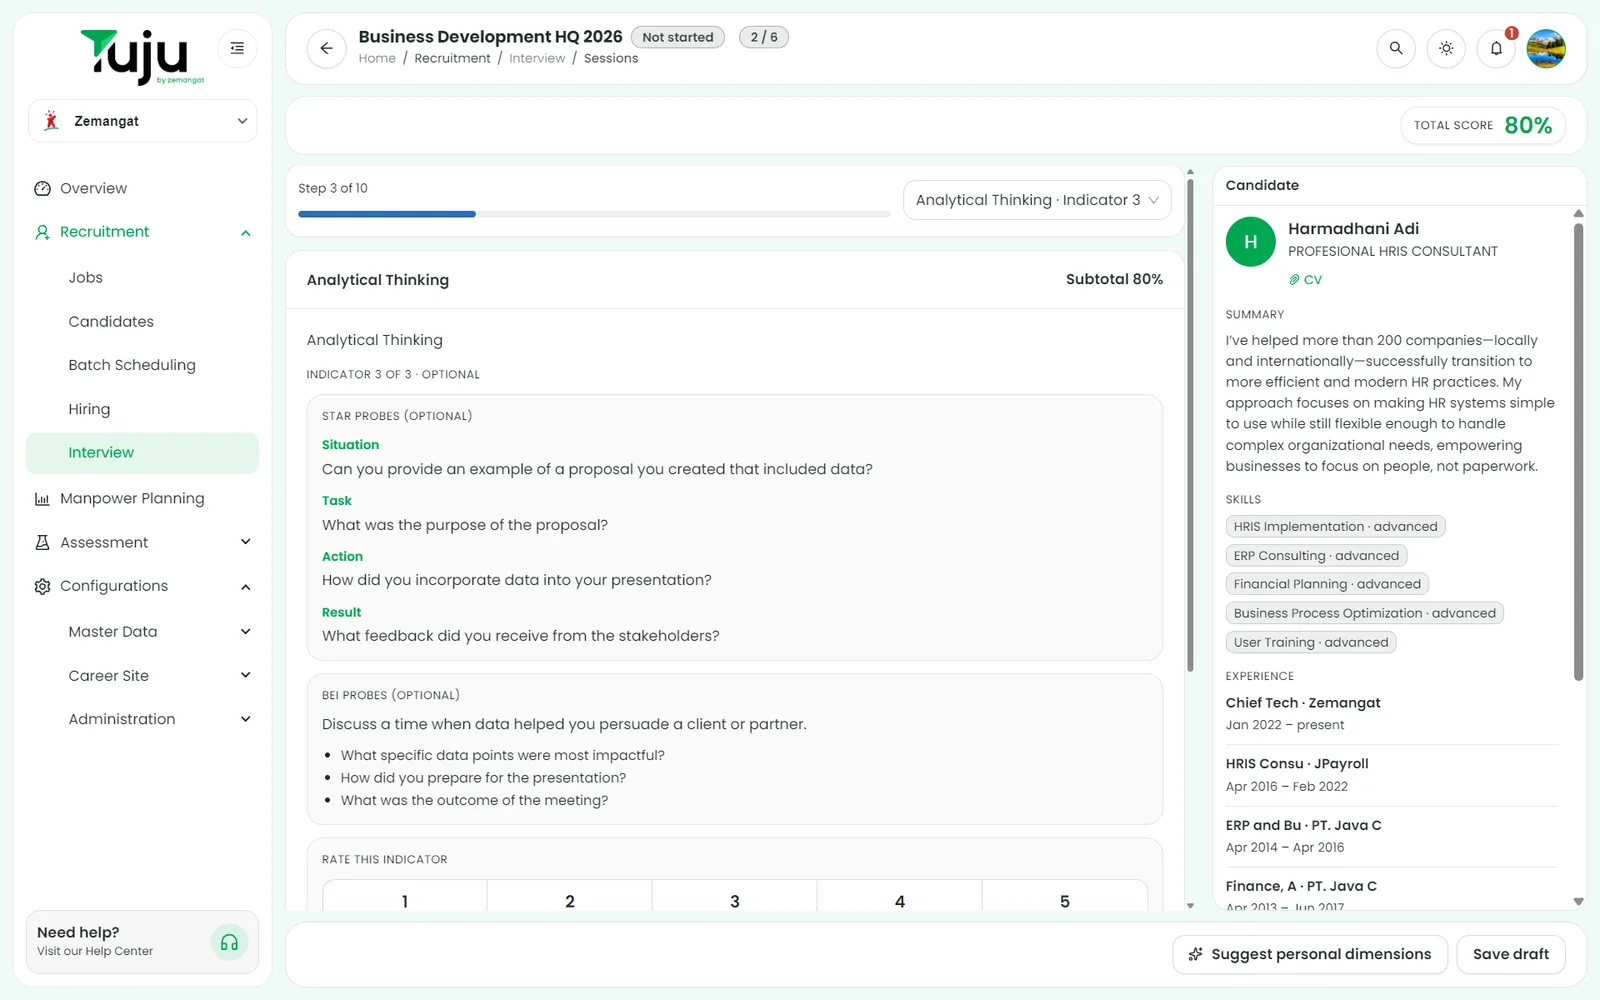Open the Zemangat company dropdown

click(x=143, y=121)
